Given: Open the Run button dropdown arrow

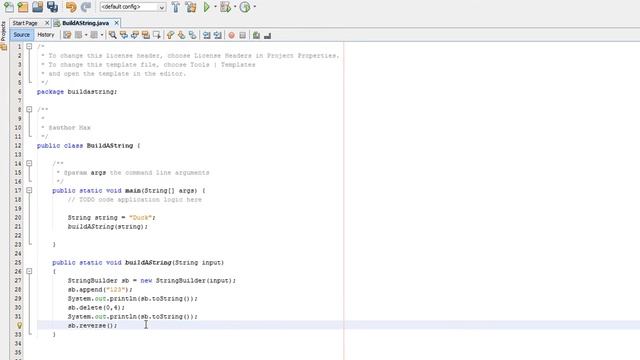Looking at the screenshot, I should 215,7.
